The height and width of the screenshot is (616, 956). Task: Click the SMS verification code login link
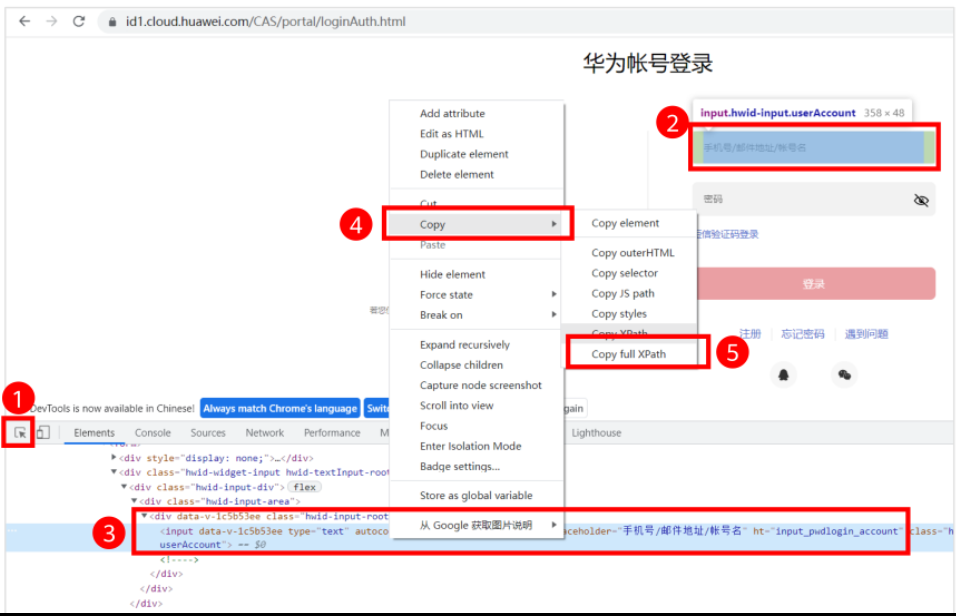(x=727, y=234)
